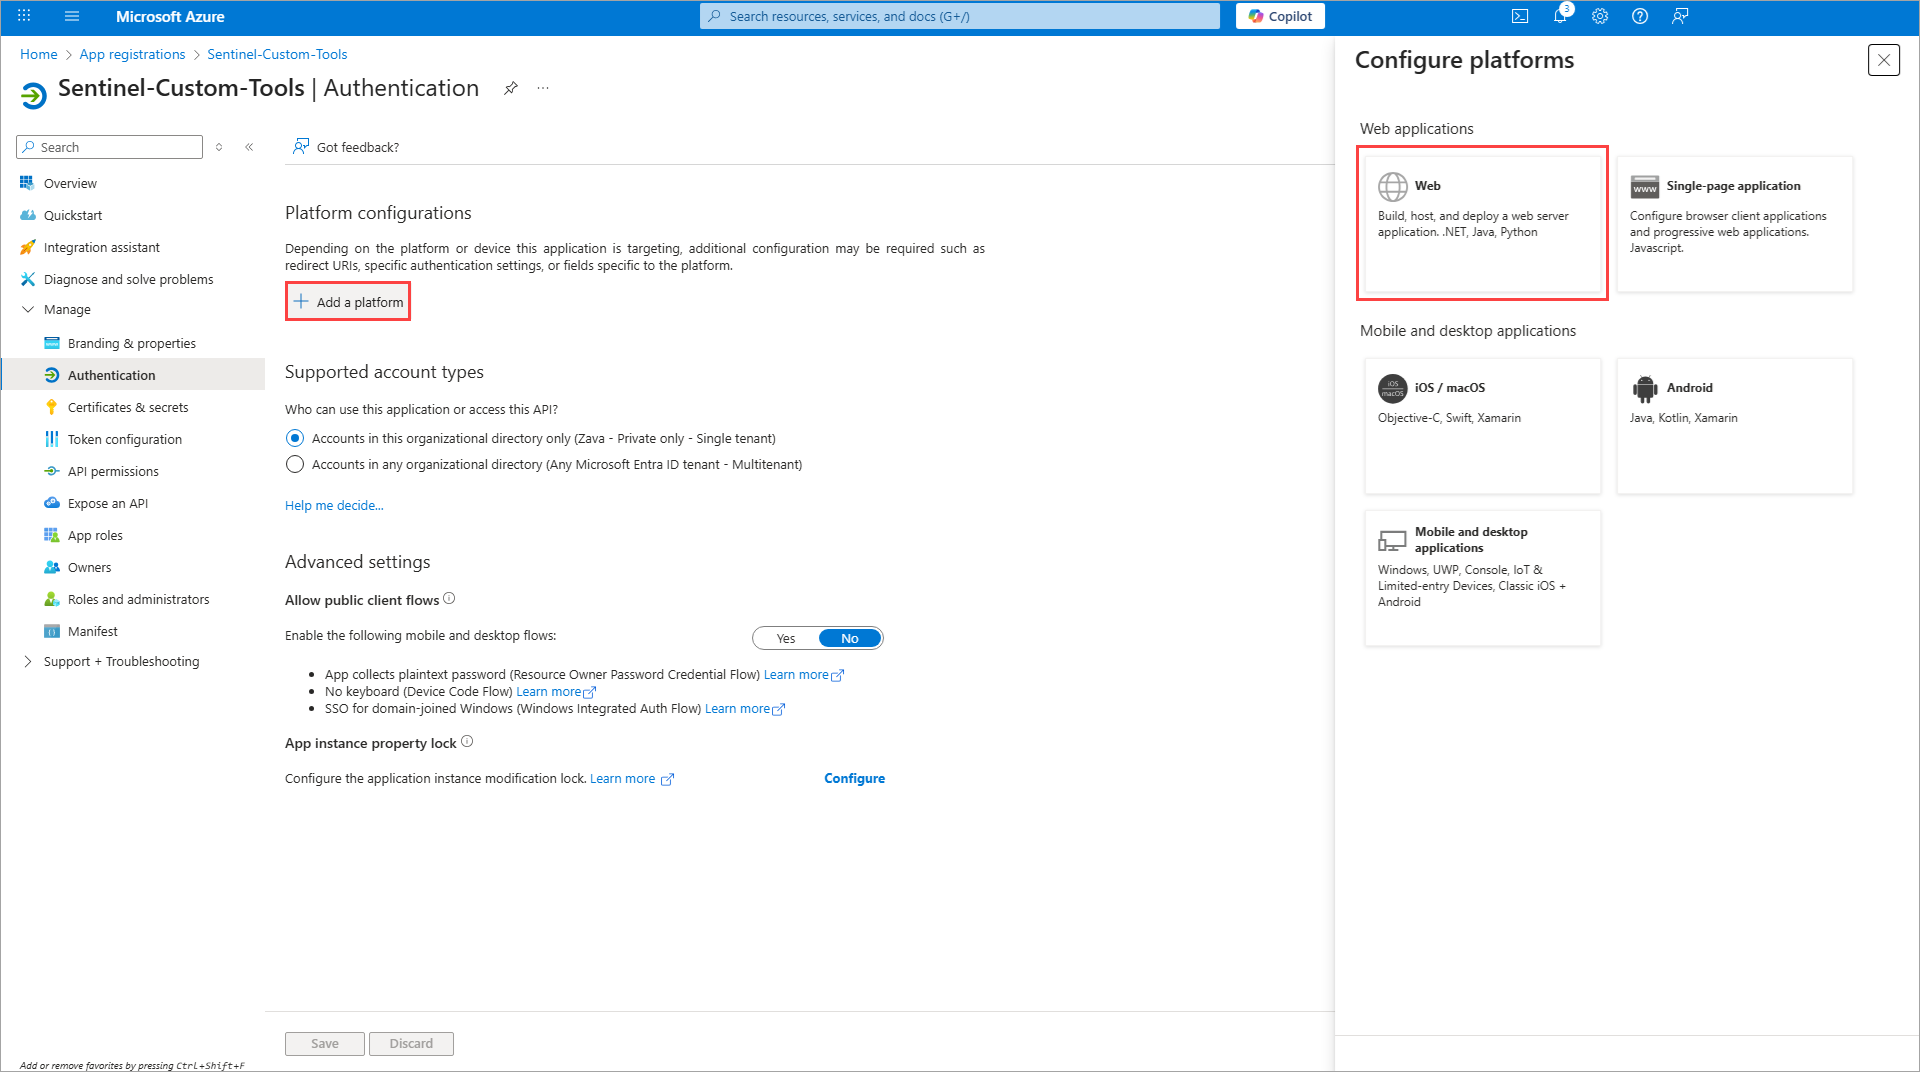This screenshot has width=1920, height=1072.
Task: Go to Home breadcrumb
Action: click(x=39, y=54)
